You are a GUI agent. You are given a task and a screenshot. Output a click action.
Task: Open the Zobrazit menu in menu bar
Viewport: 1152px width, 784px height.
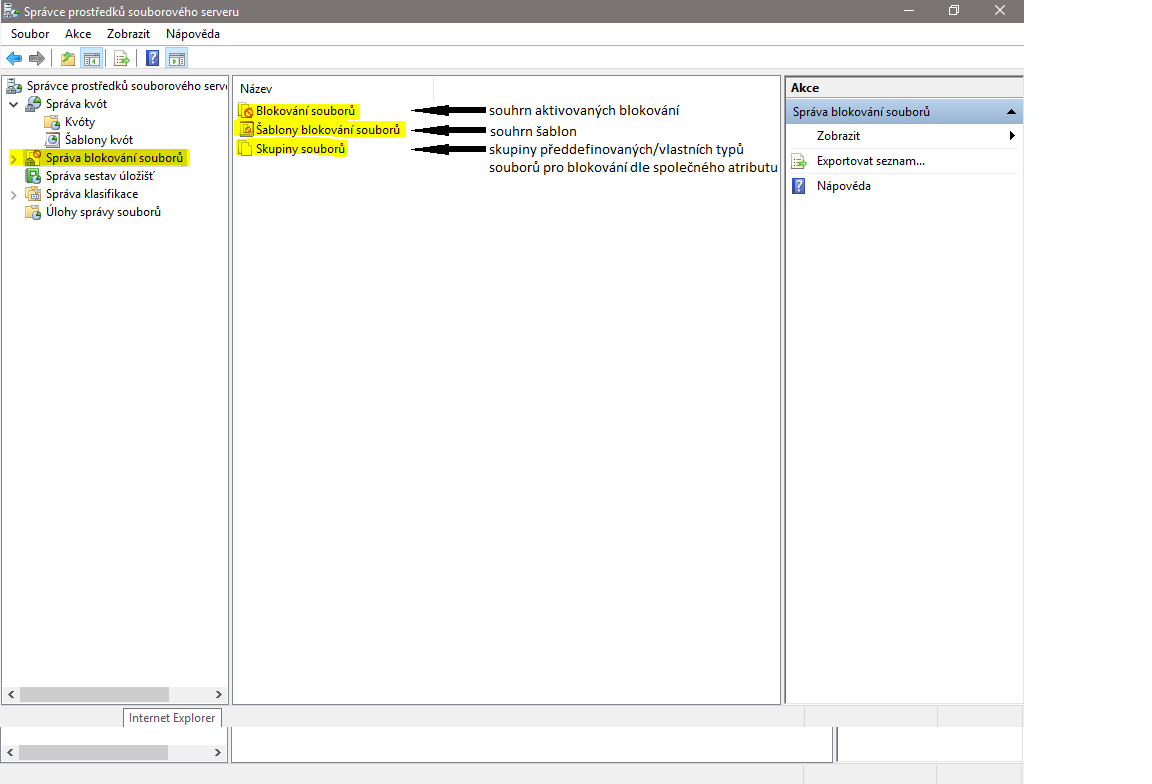tap(128, 34)
